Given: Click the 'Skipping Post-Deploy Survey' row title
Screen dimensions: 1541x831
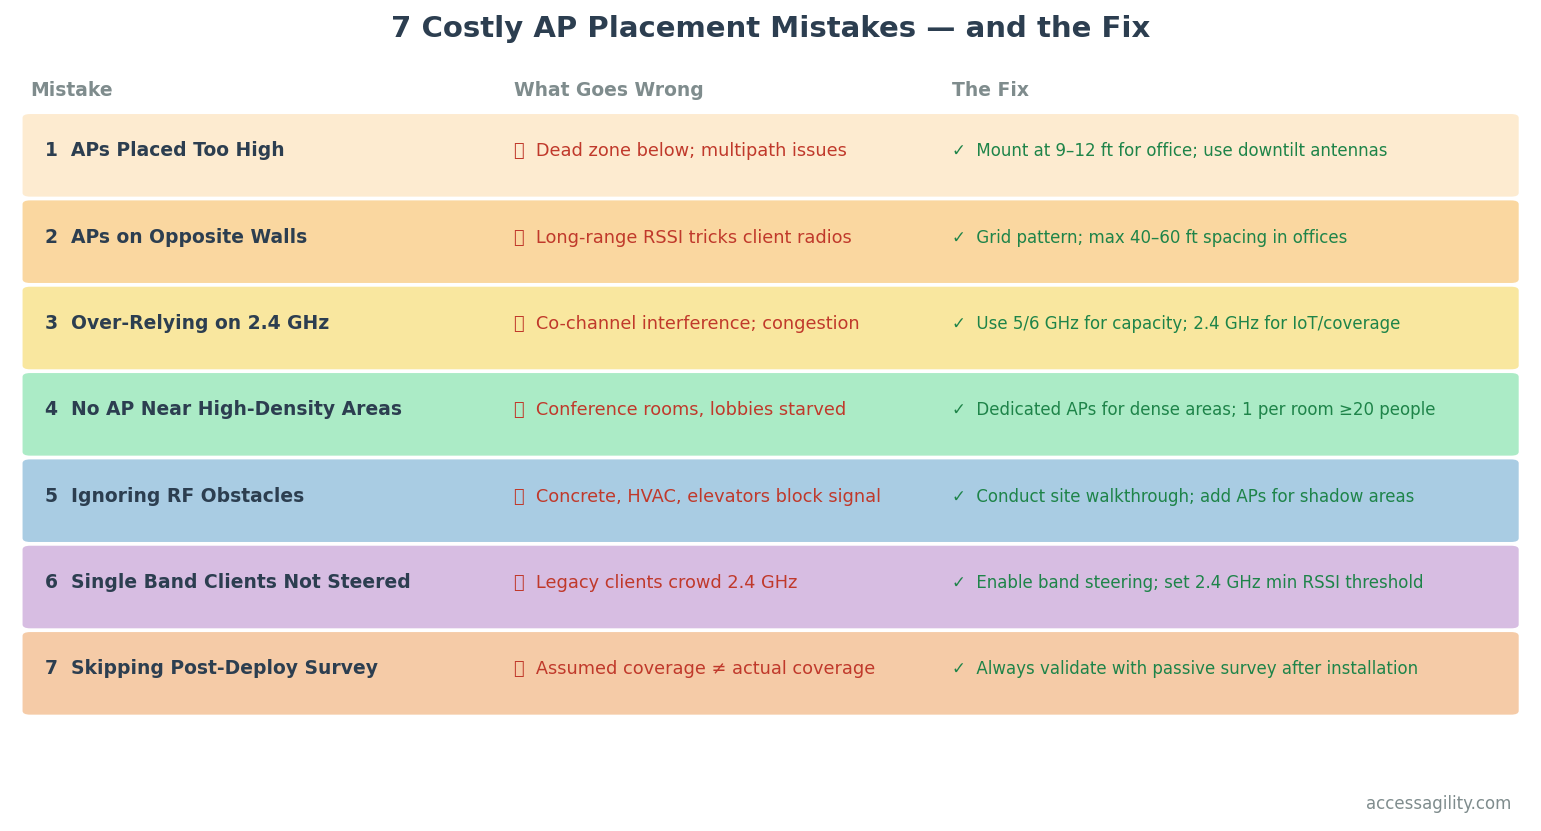Looking at the screenshot, I should 224,669.
